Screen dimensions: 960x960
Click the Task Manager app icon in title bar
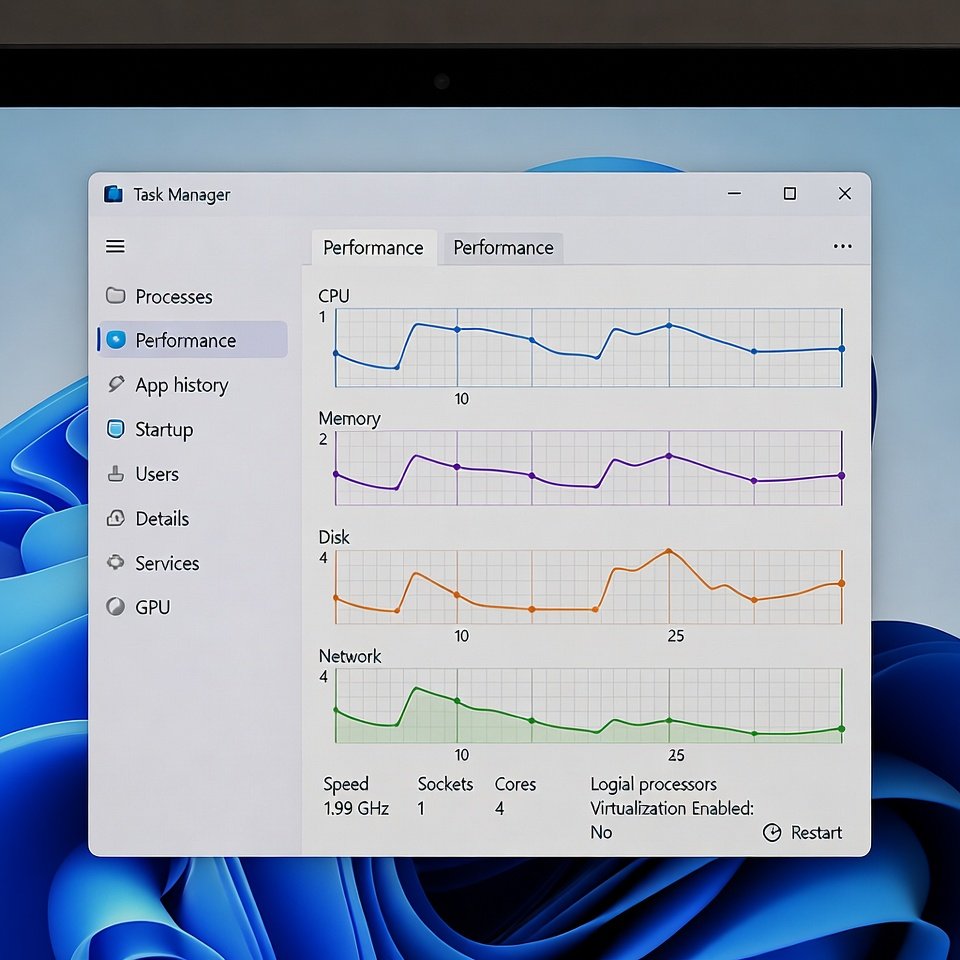coord(114,194)
